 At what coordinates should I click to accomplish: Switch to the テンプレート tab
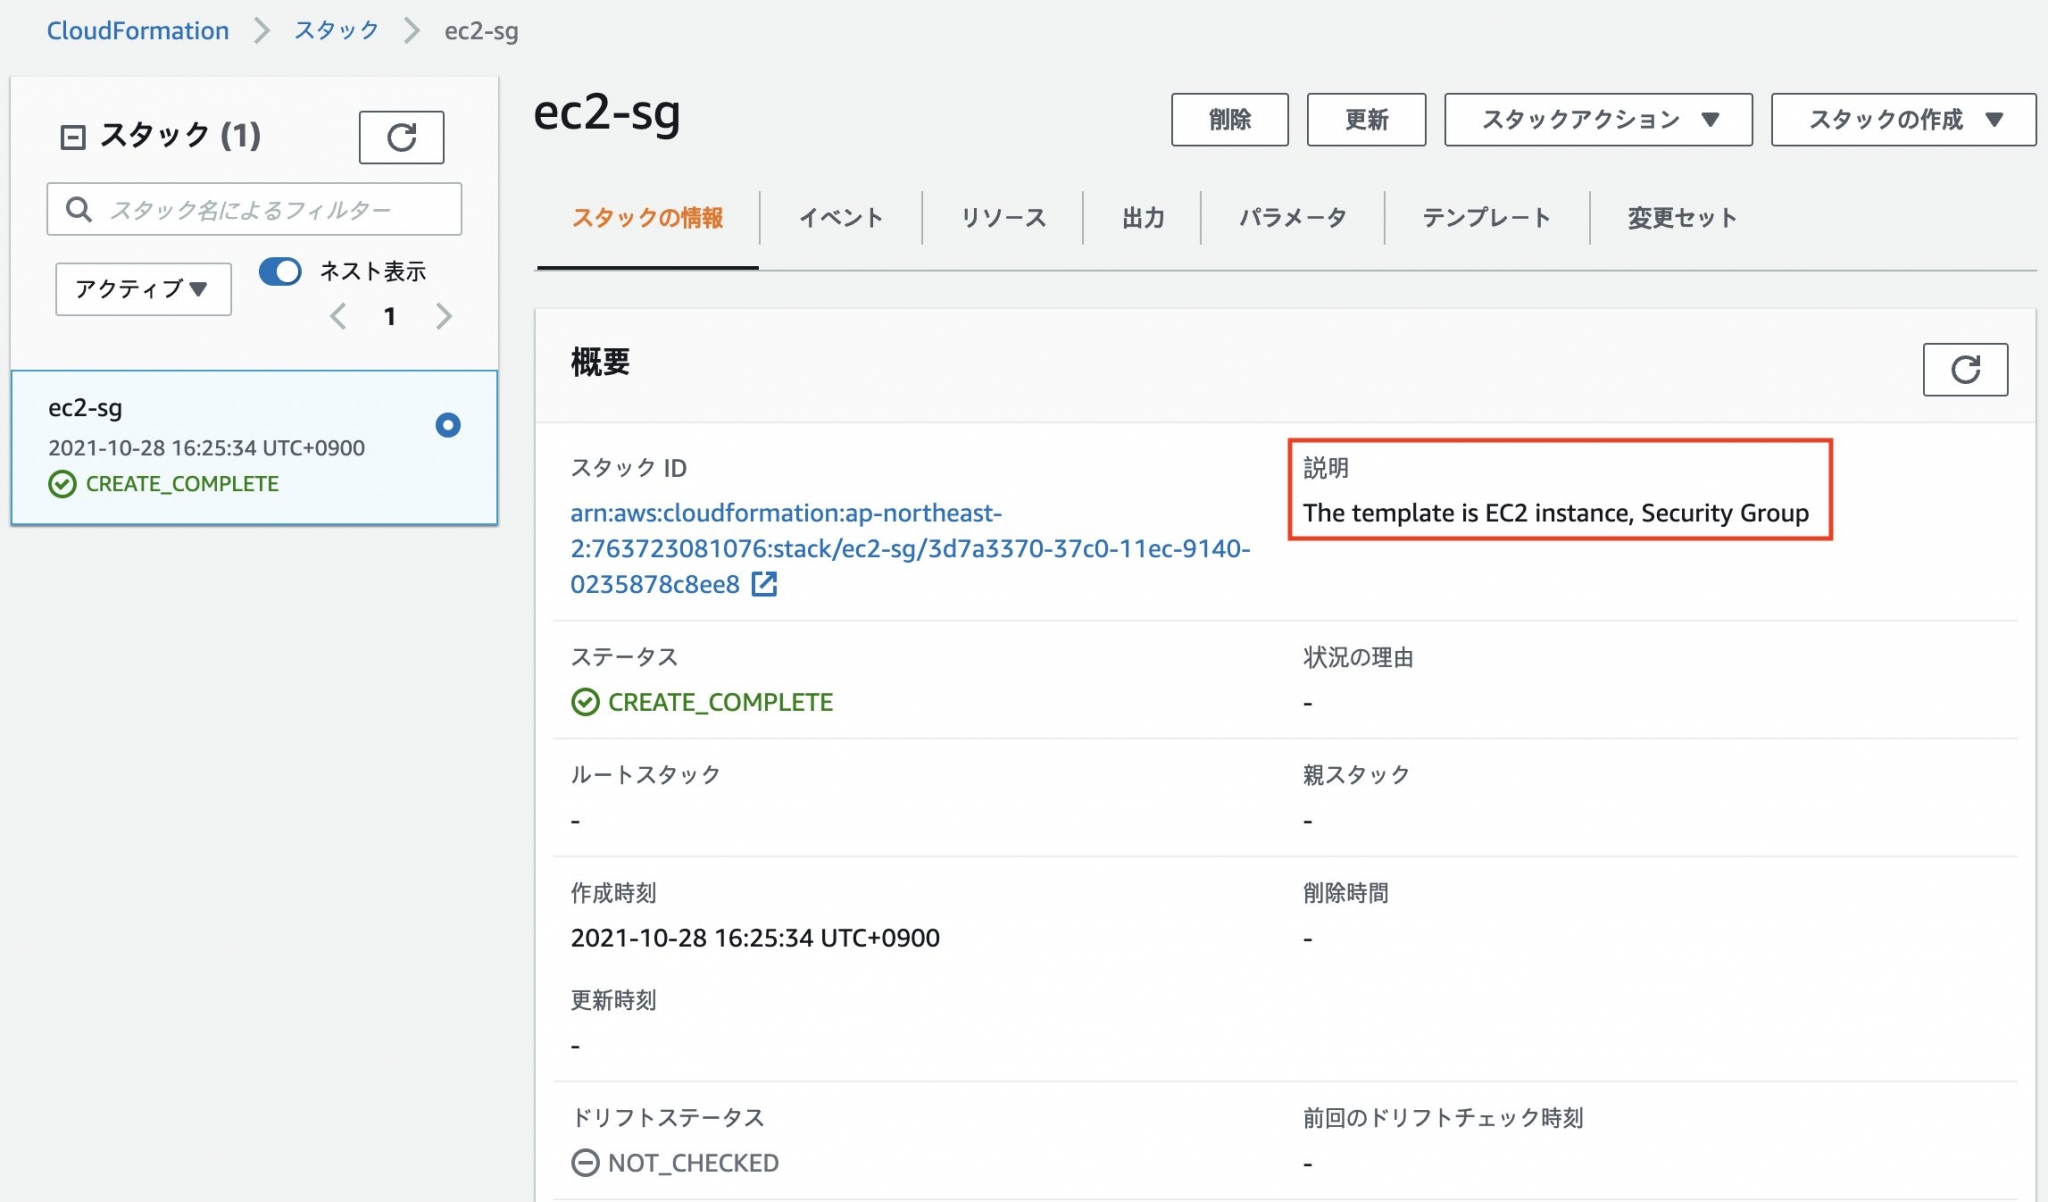[x=1486, y=217]
